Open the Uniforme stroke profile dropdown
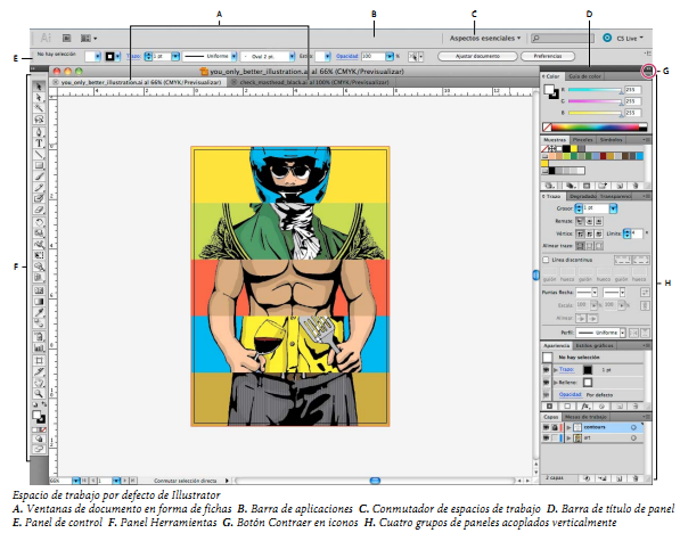Screen dimensions: 680x541 tap(234, 56)
